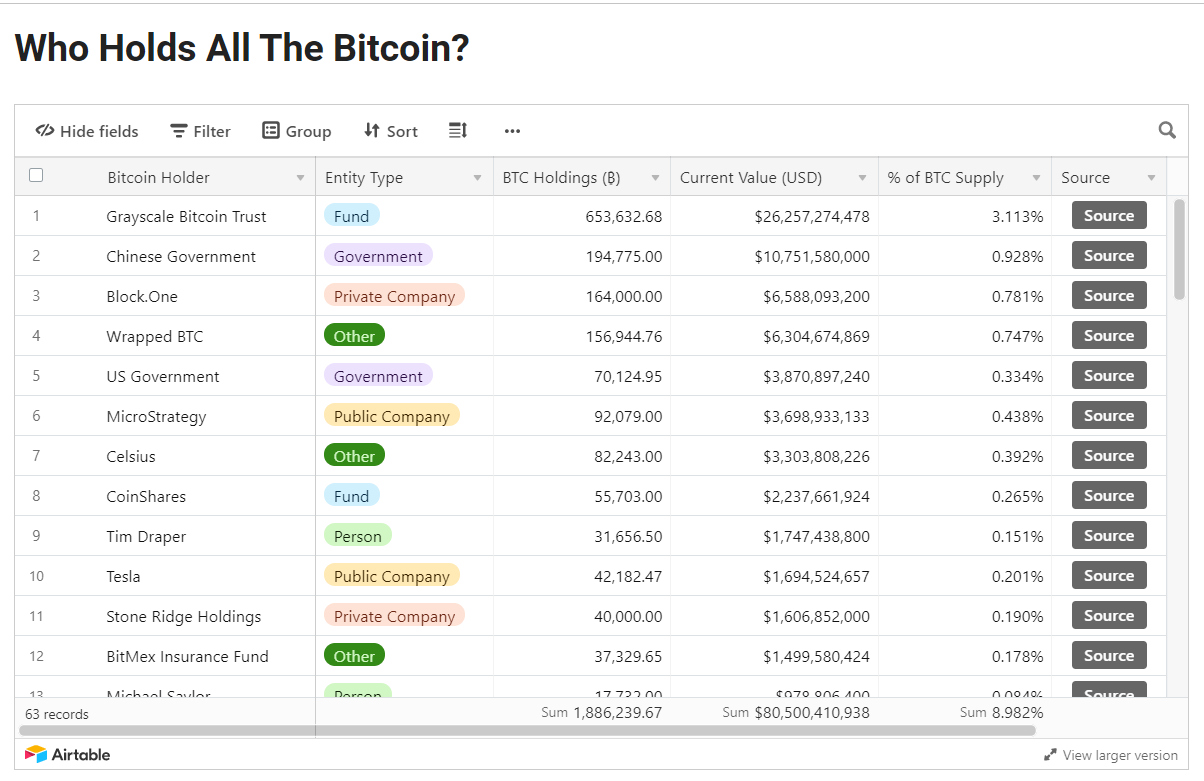This screenshot has width=1204, height=781.
Task: Click Source button for MicroStrategy
Action: [x=1109, y=415]
